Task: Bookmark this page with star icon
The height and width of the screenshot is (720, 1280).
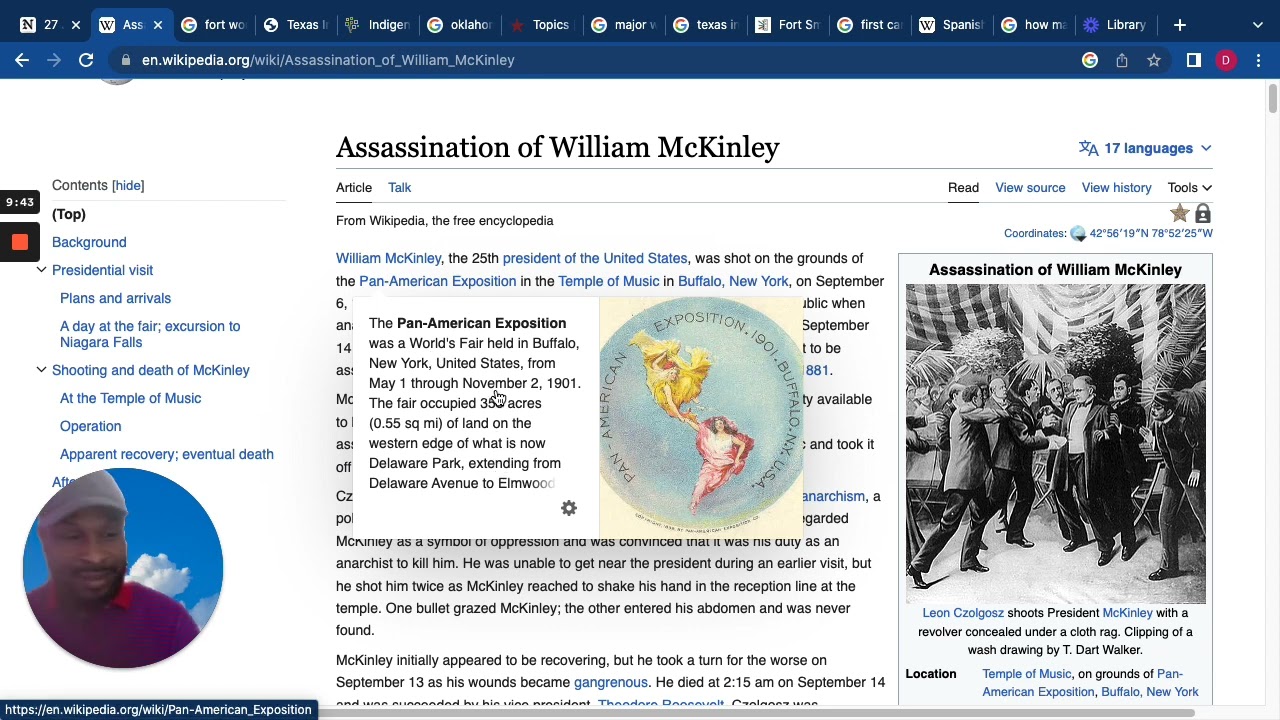Action: 1154,60
